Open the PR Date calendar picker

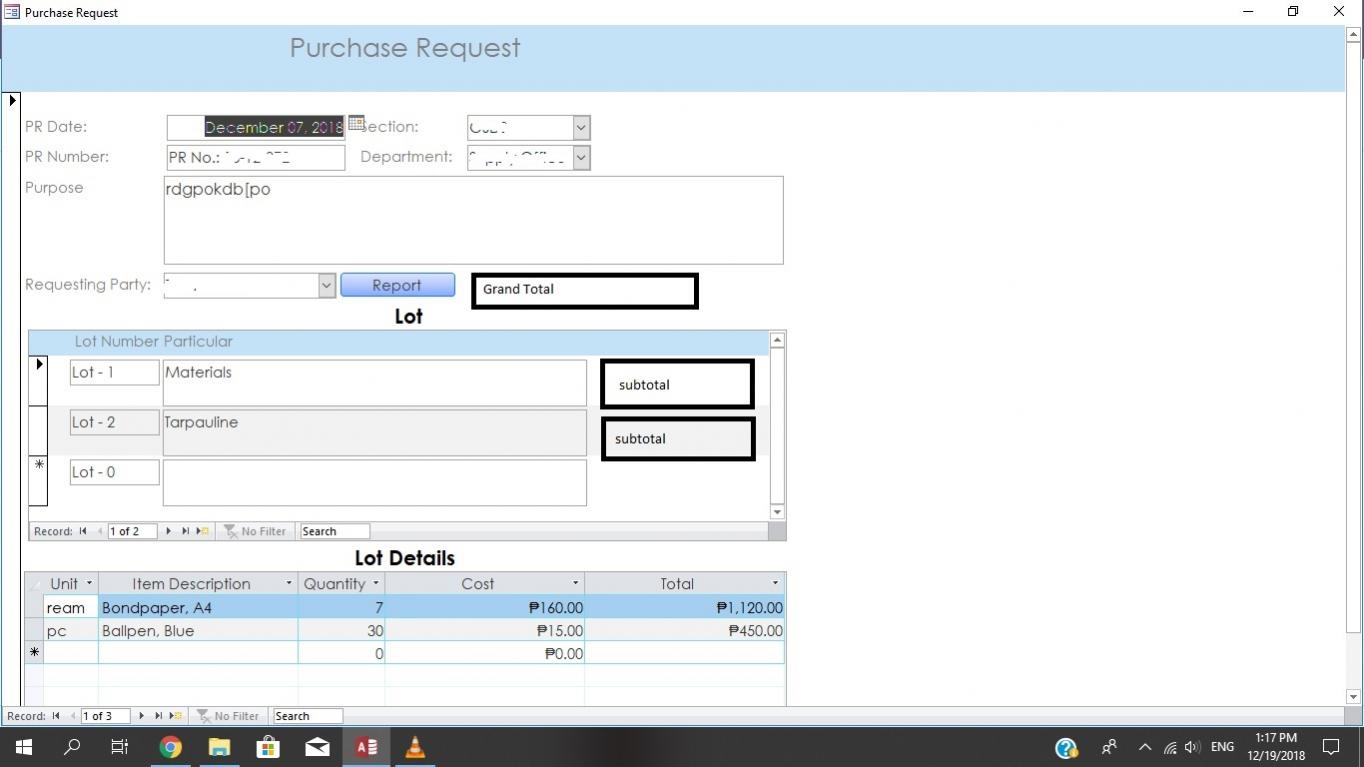point(356,124)
